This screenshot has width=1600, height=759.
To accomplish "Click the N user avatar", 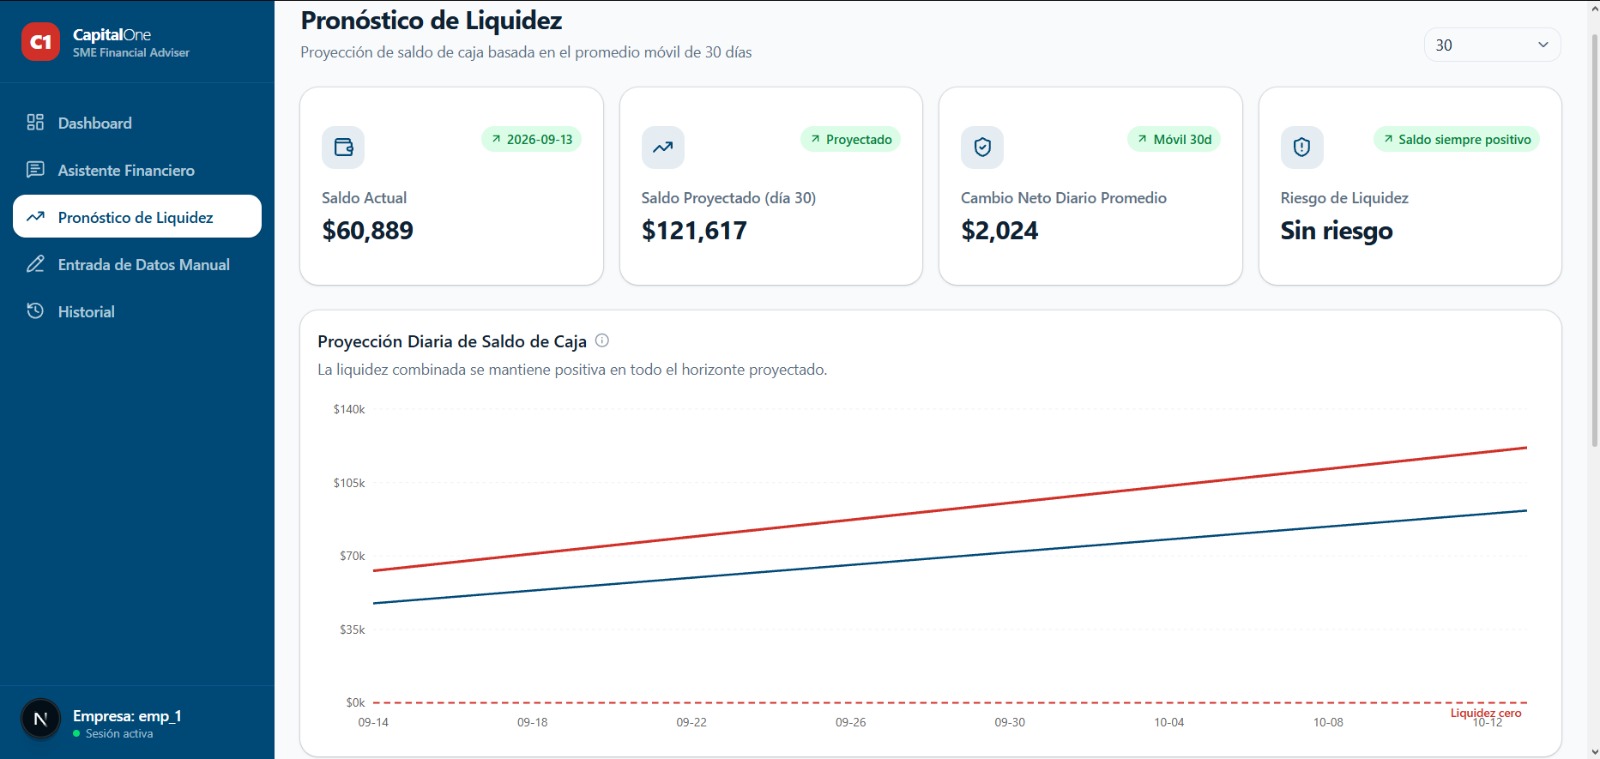I will coord(41,719).
